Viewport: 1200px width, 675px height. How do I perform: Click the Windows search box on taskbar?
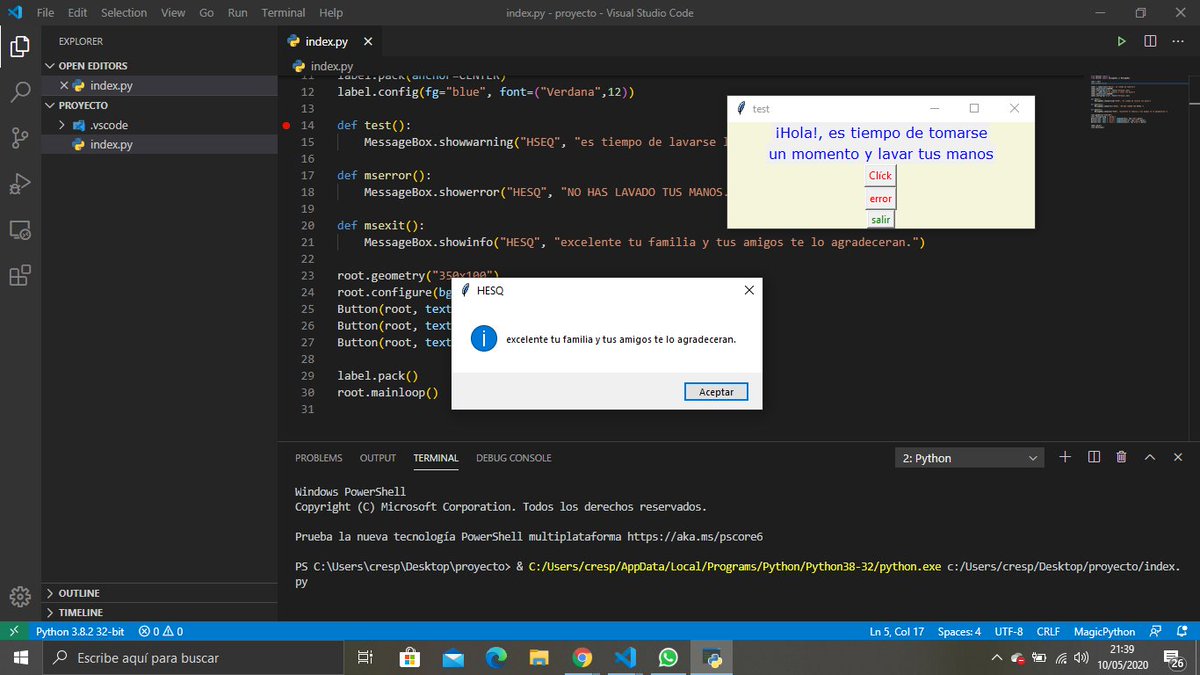(x=193, y=658)
